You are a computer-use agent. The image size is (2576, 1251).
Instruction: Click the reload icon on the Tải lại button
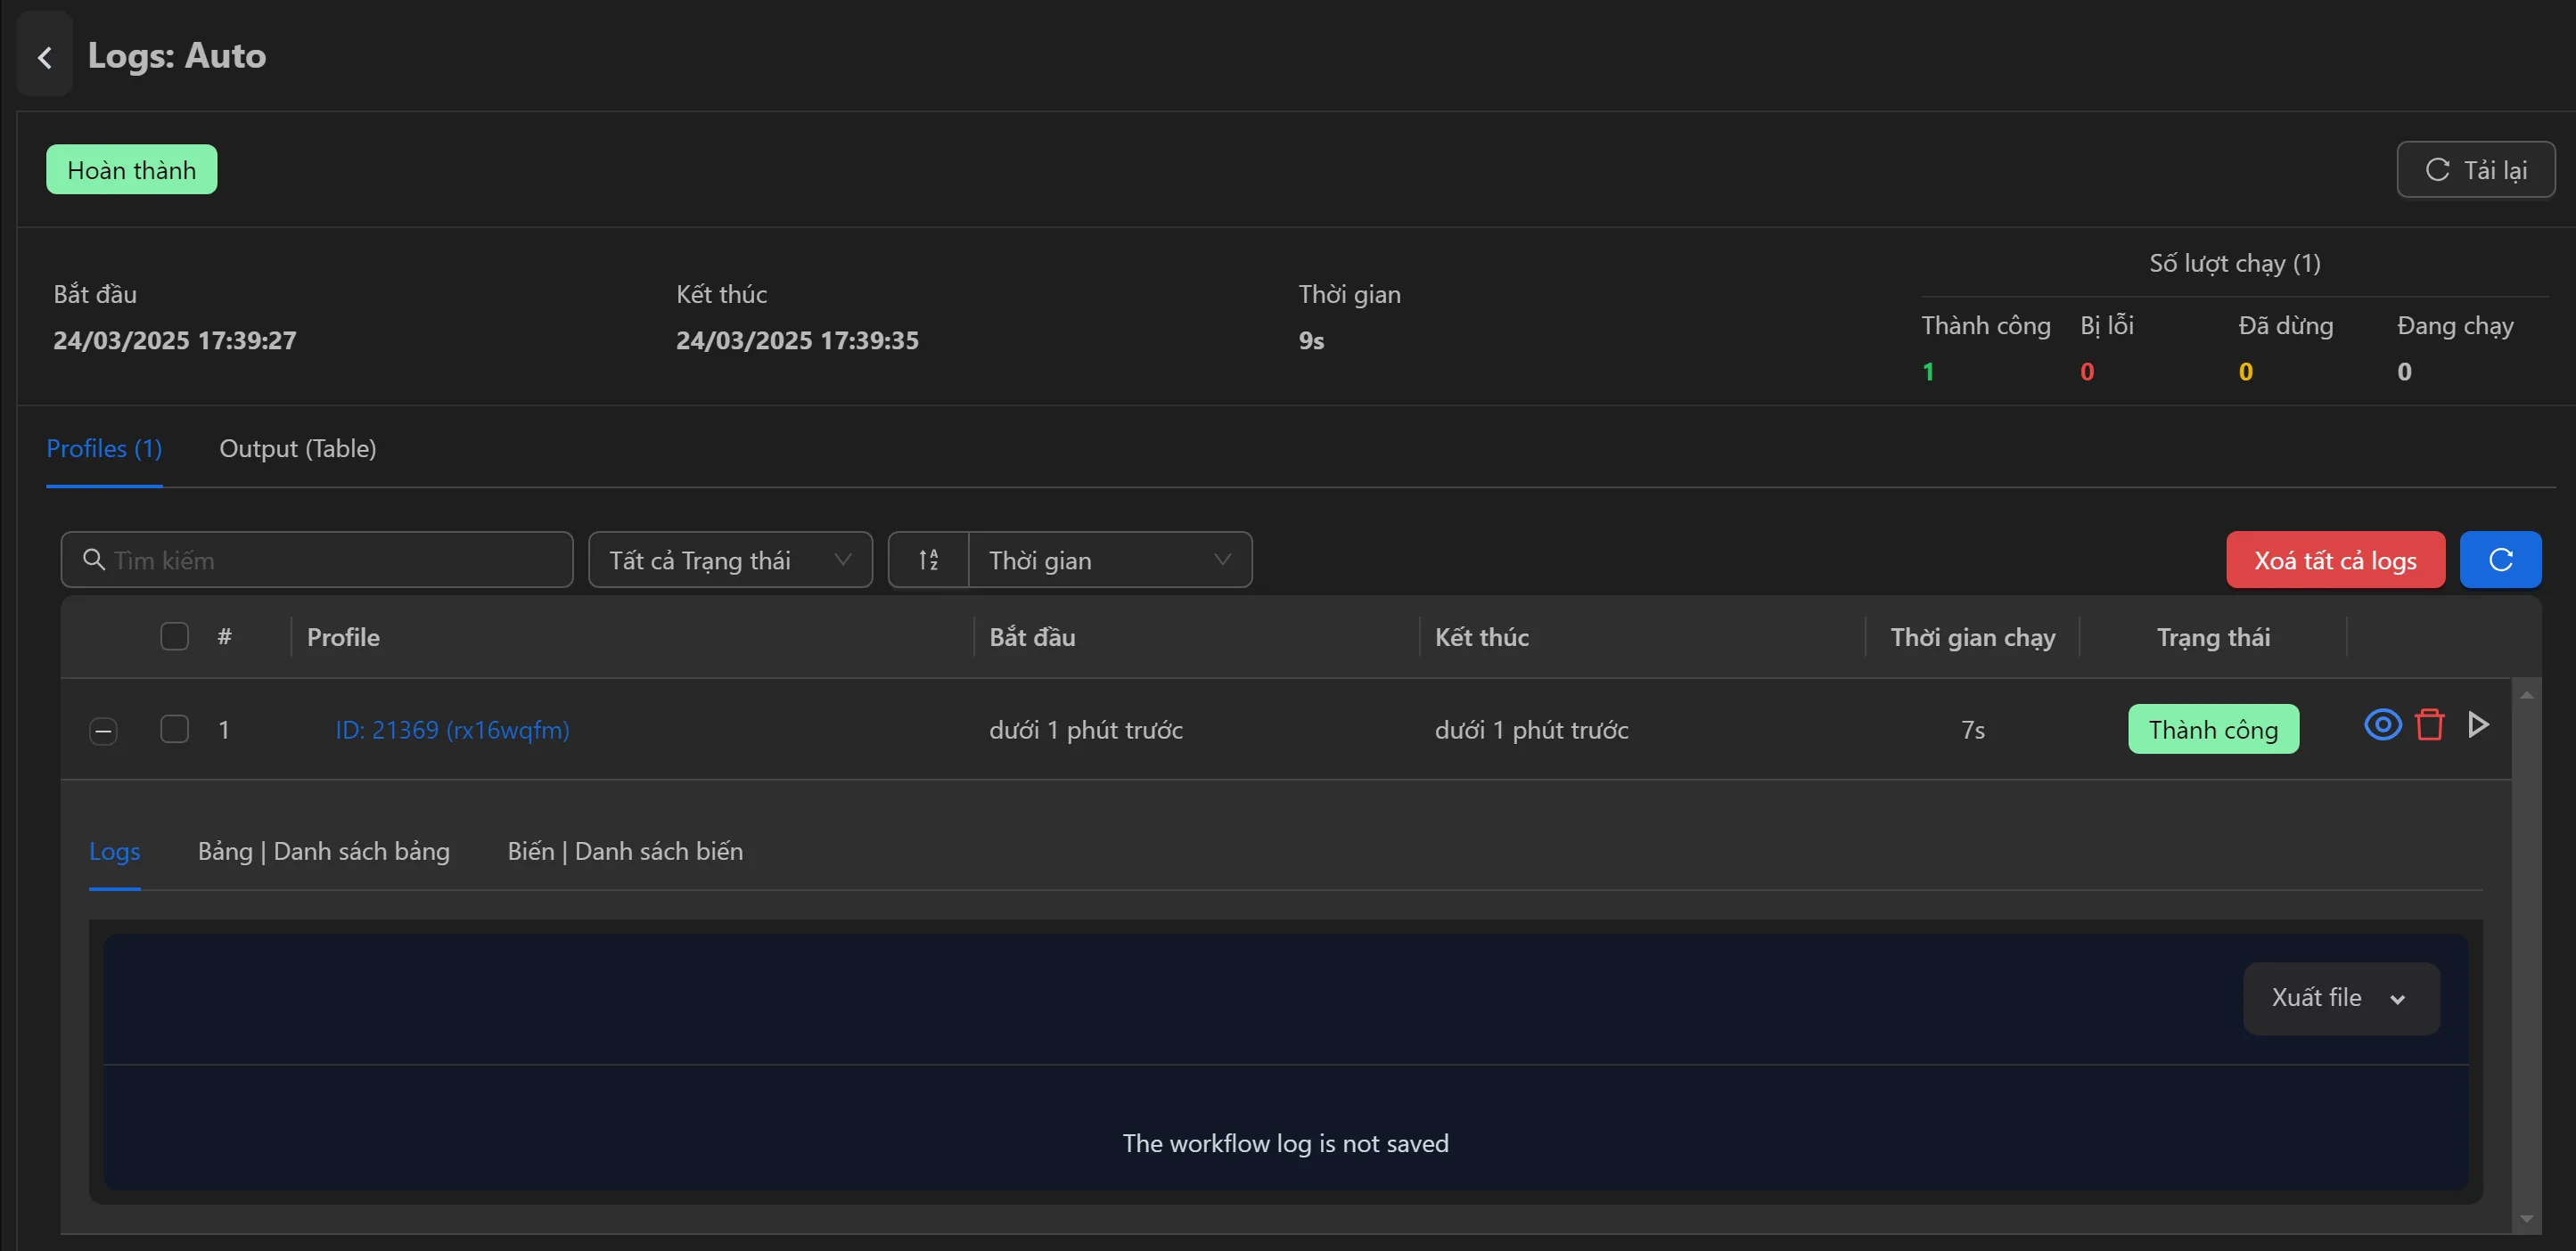pos(2437,169)
